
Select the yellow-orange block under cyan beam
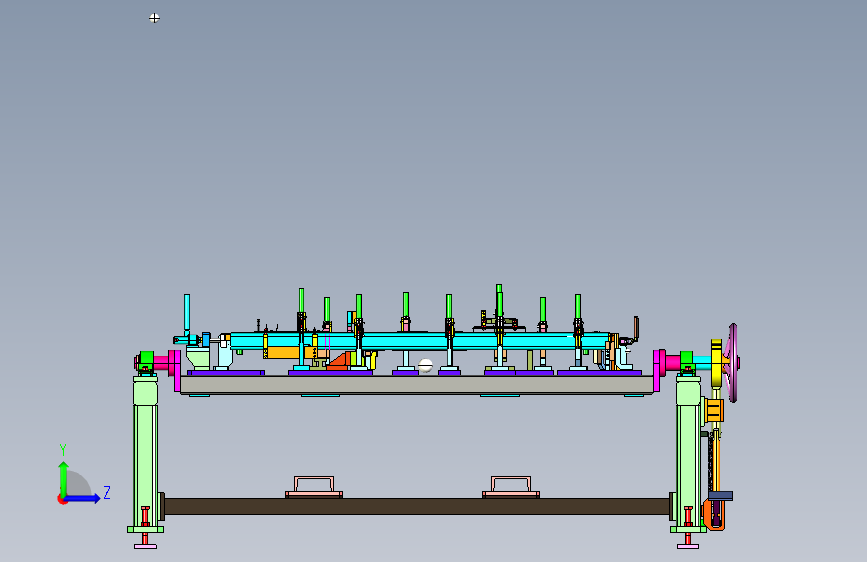pyautogui.click(x=283, y=352)
